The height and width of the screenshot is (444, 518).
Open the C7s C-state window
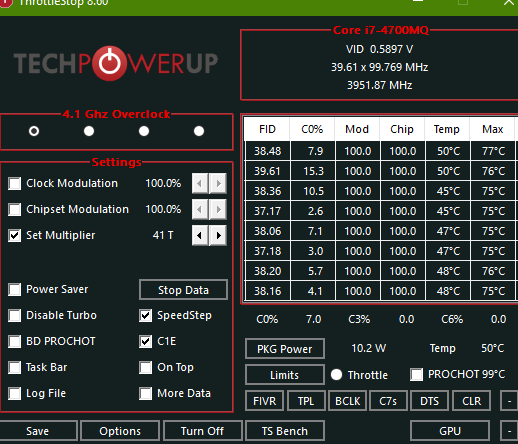388,401
